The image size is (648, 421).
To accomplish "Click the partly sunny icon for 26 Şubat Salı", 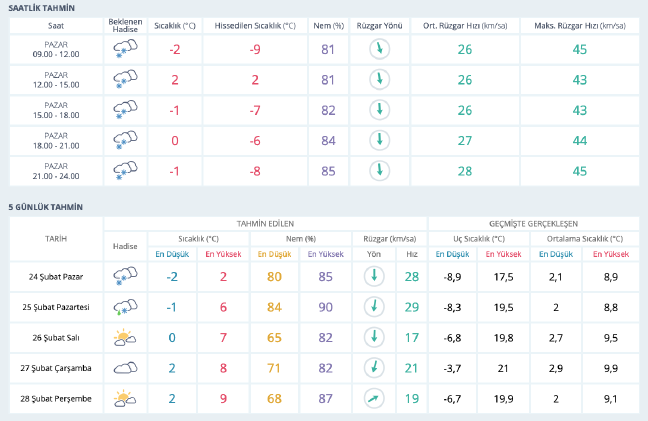I will click(125, 337).
